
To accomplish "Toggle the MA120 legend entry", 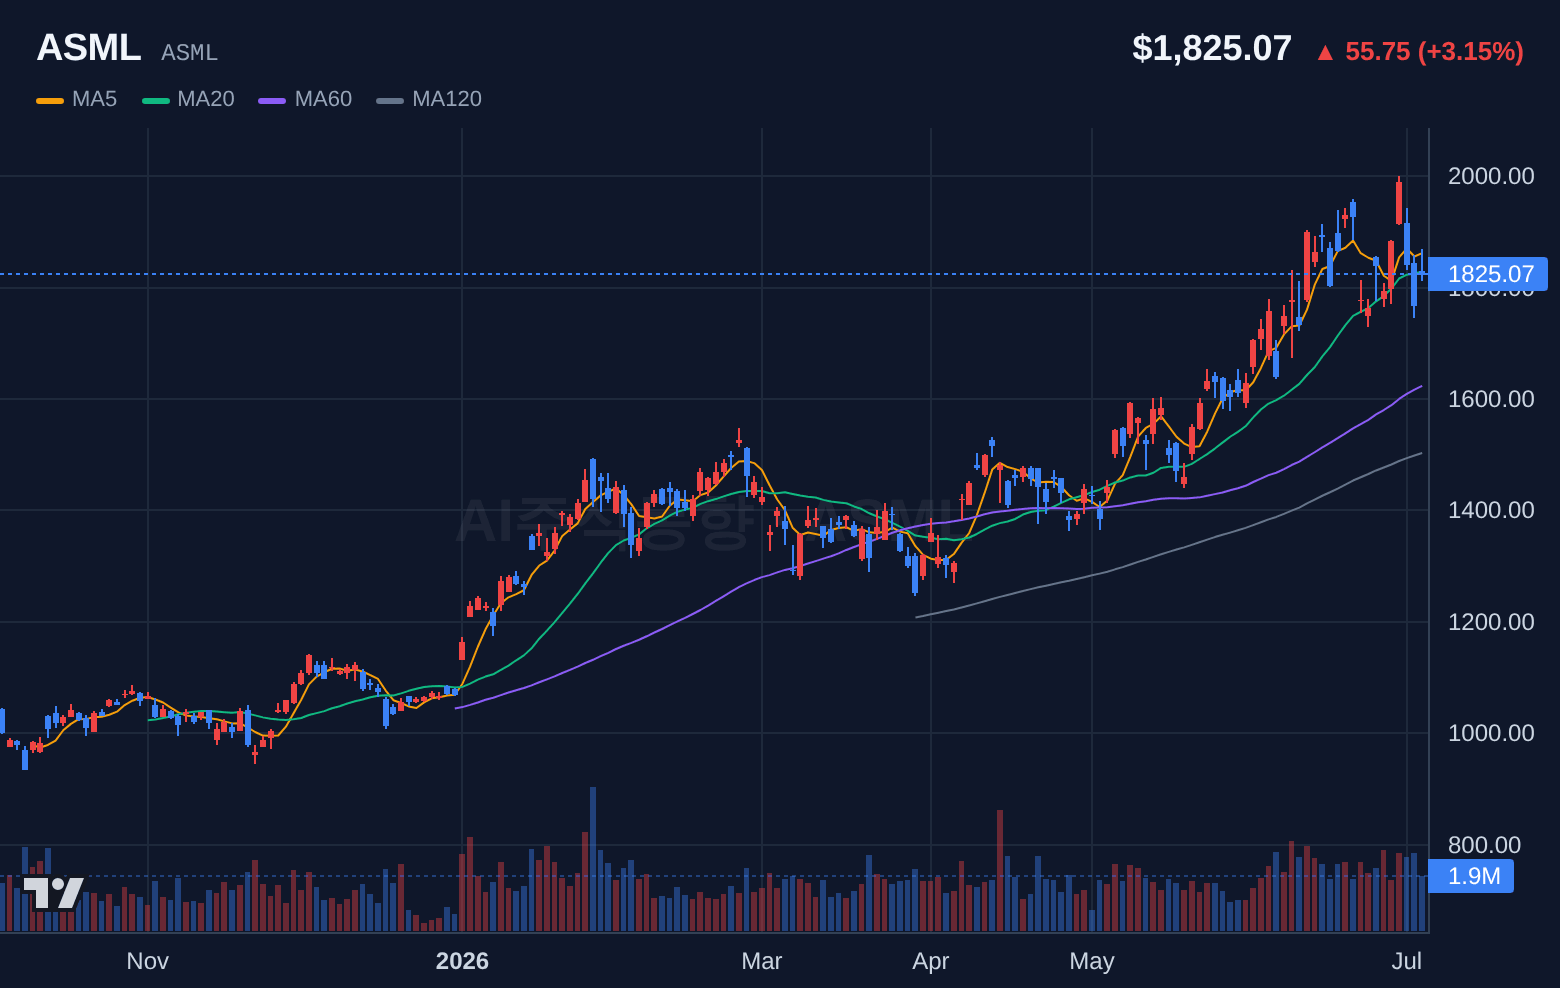I will coord(429,99).
